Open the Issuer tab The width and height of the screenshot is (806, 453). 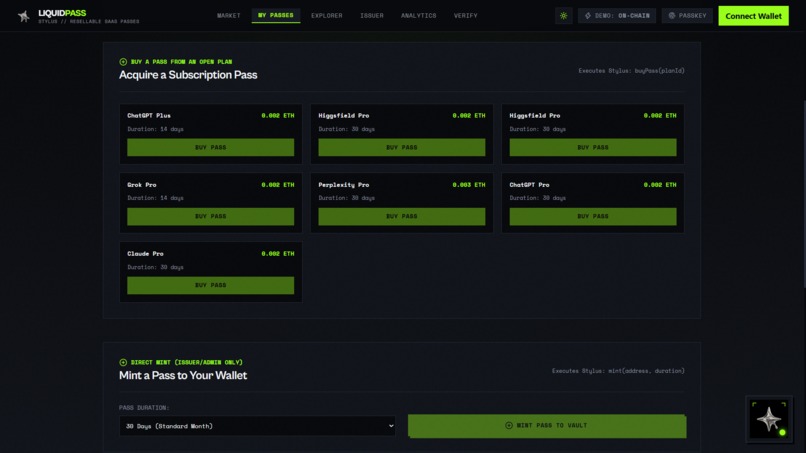[372, 16]
